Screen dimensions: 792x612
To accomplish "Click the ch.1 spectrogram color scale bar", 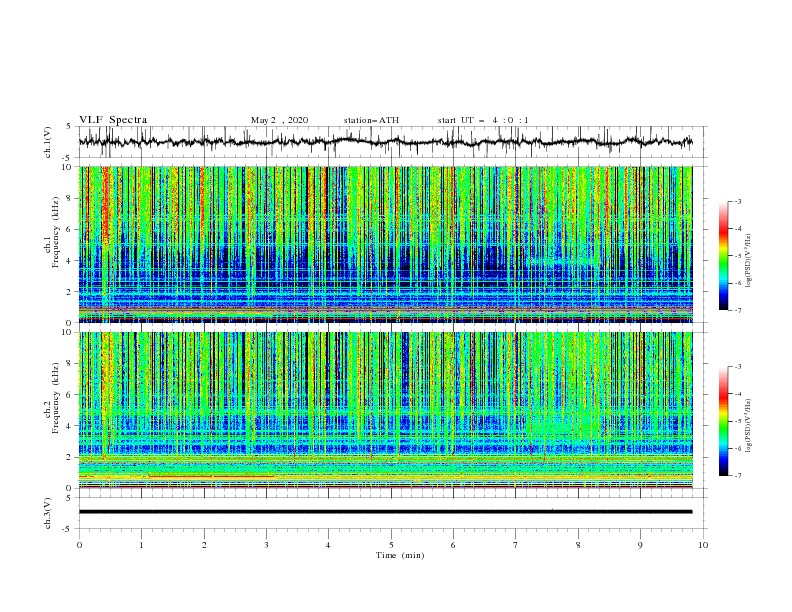I will point(724,256).
